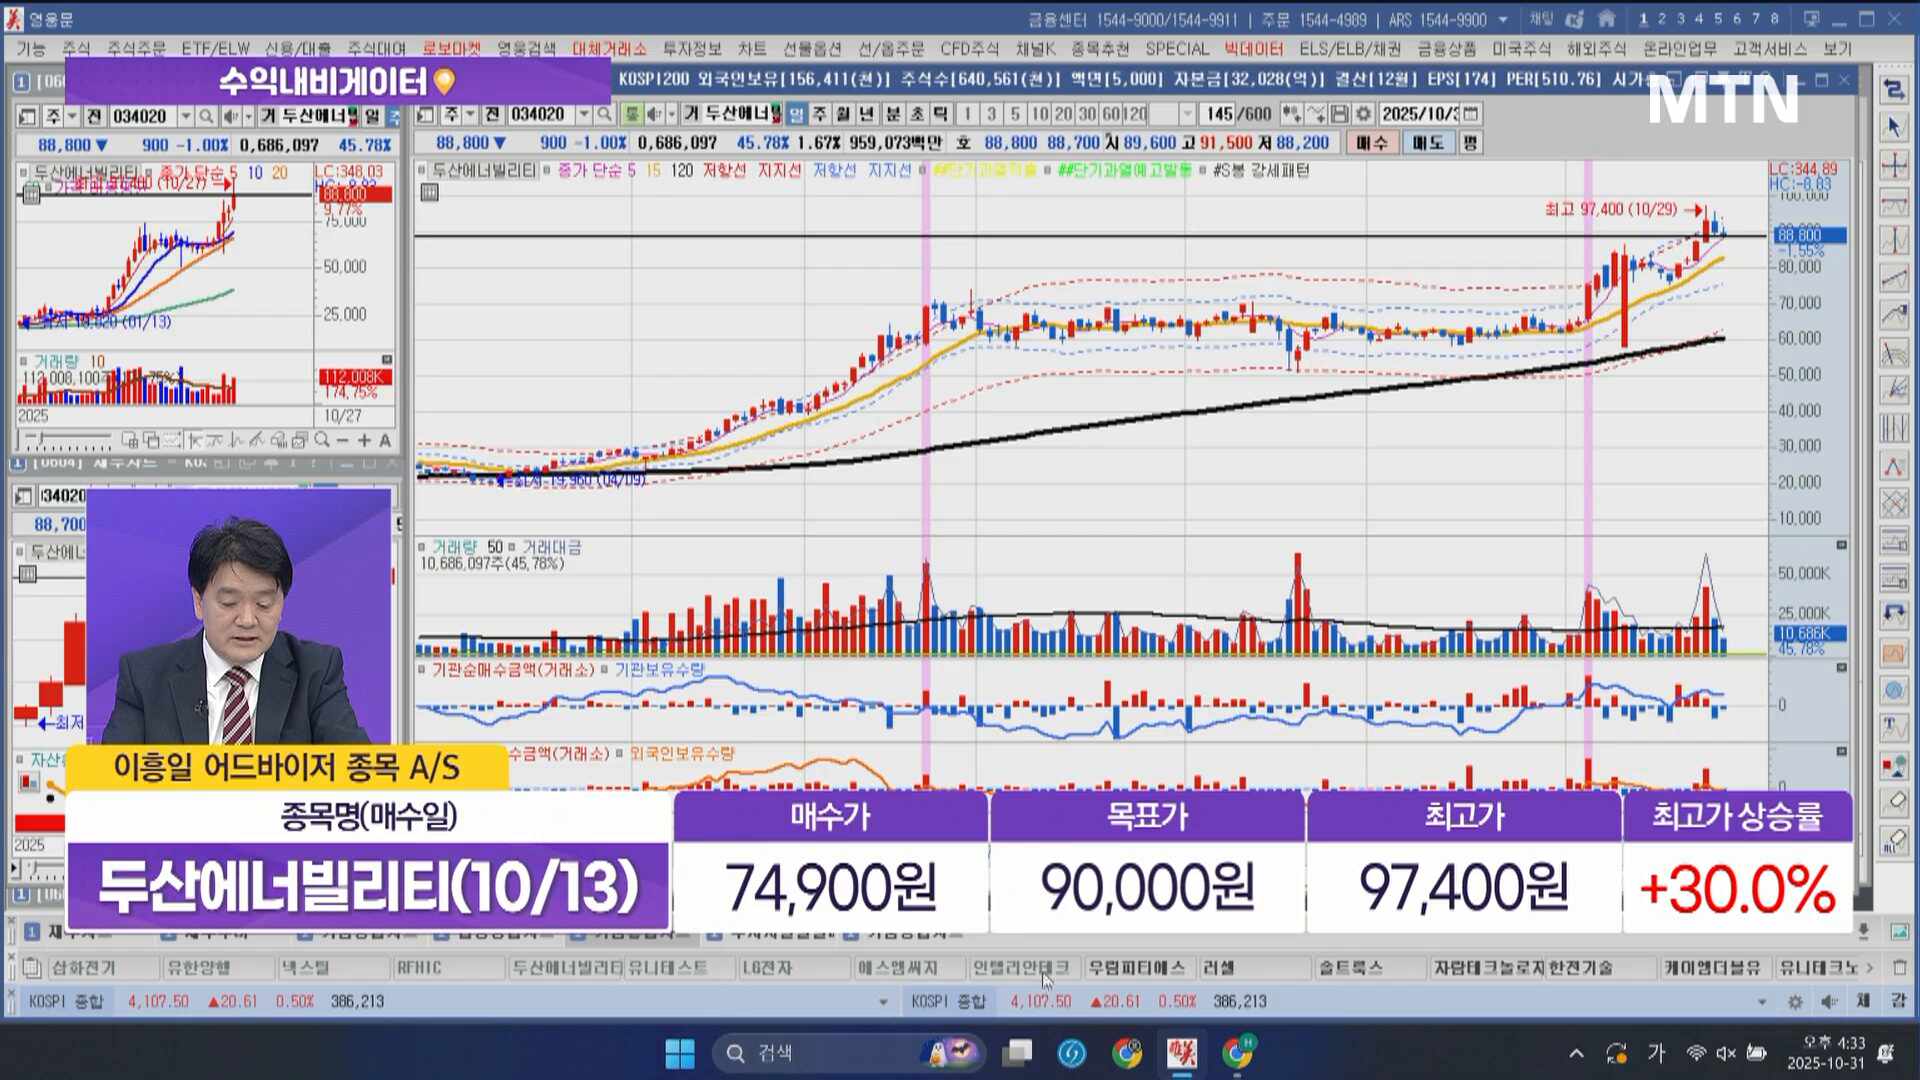This screenshot has width=1920, height=1080.
Task: Open the date calendar picker icon
Action: (x=1470, y=114)
